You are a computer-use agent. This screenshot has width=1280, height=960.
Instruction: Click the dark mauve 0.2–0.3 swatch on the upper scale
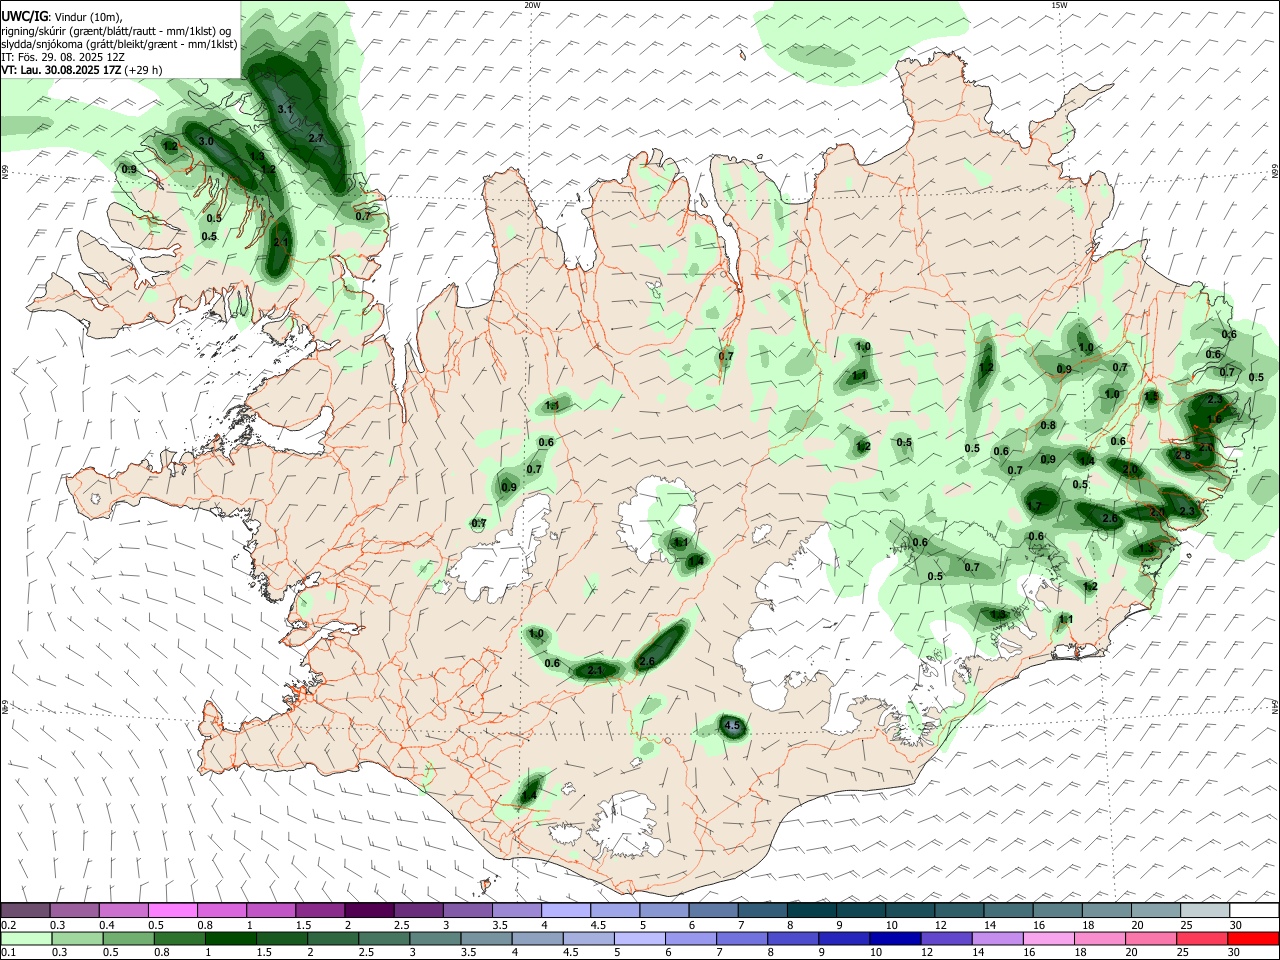click(25, 910)
